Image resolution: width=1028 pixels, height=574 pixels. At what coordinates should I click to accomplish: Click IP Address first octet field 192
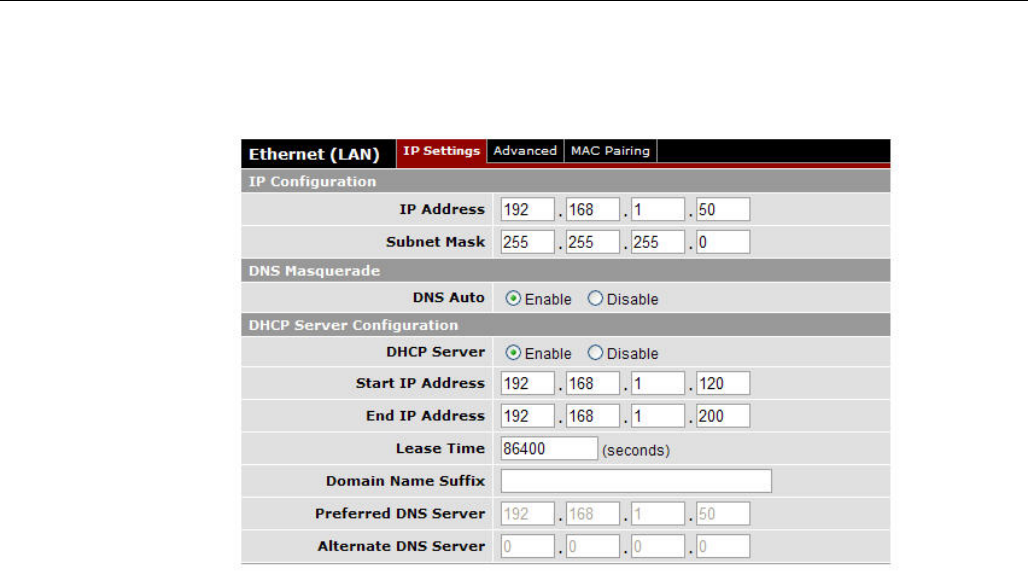[527, 210]
